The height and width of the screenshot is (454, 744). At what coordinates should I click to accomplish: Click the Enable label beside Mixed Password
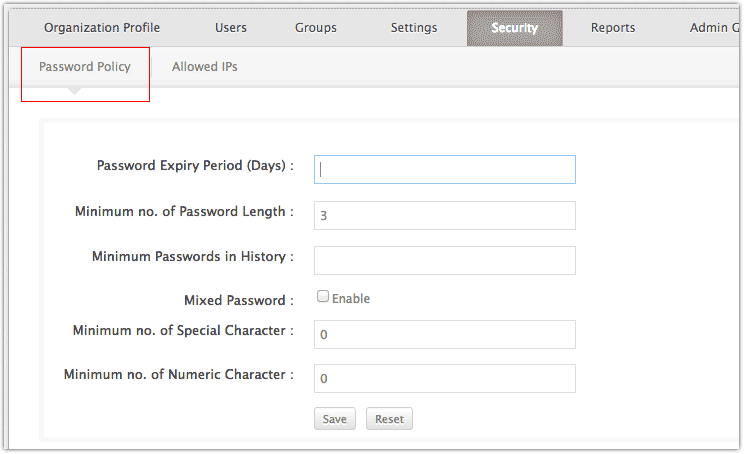click(351, 298)
